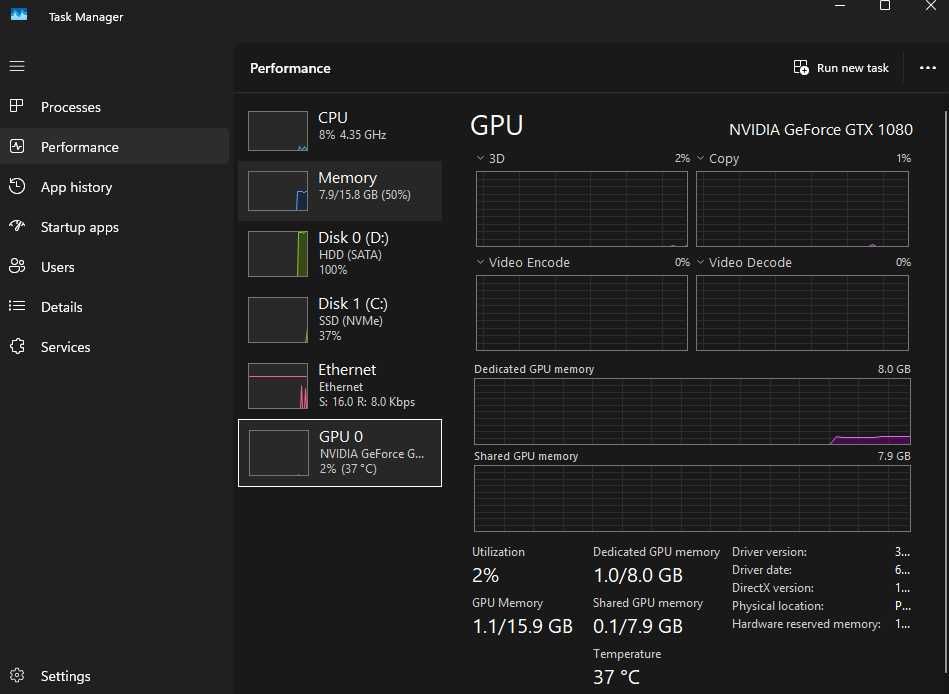Click the Driver version label
949x694 pixels.
769,552
